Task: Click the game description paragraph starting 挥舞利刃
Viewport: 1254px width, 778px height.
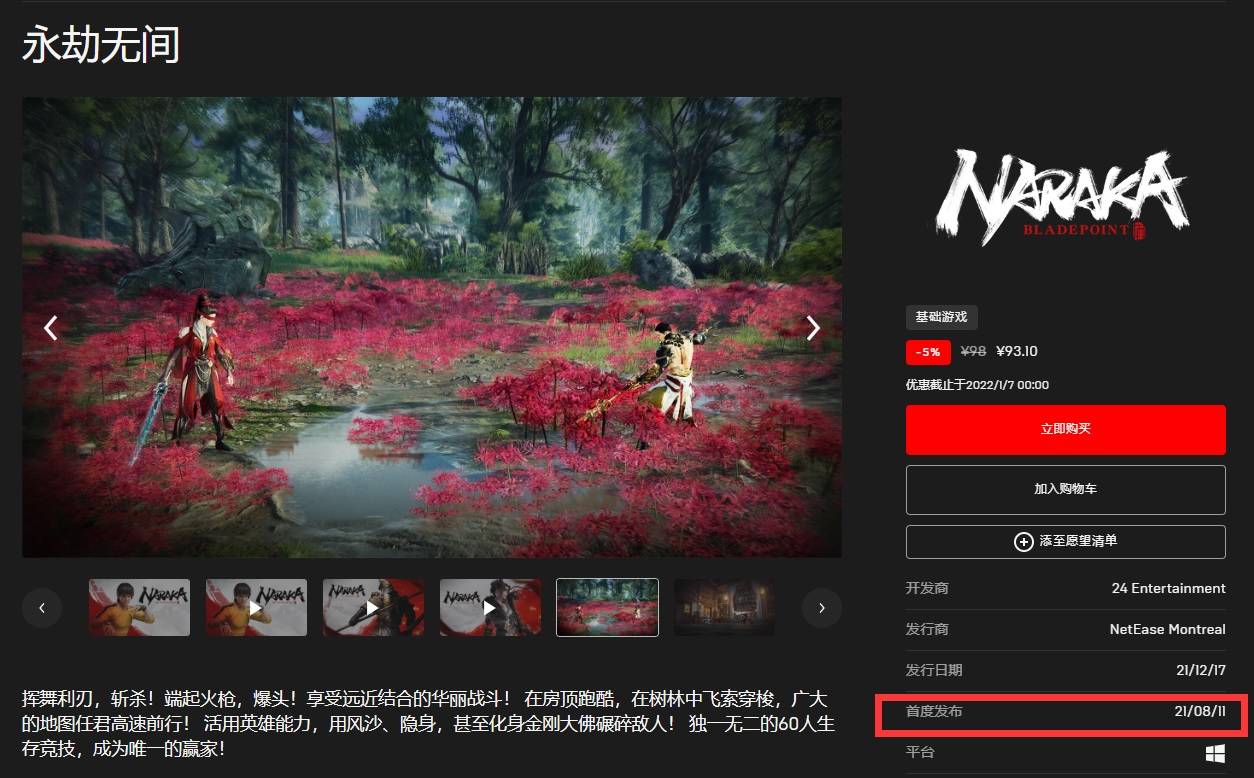Action: coord(428,722)
